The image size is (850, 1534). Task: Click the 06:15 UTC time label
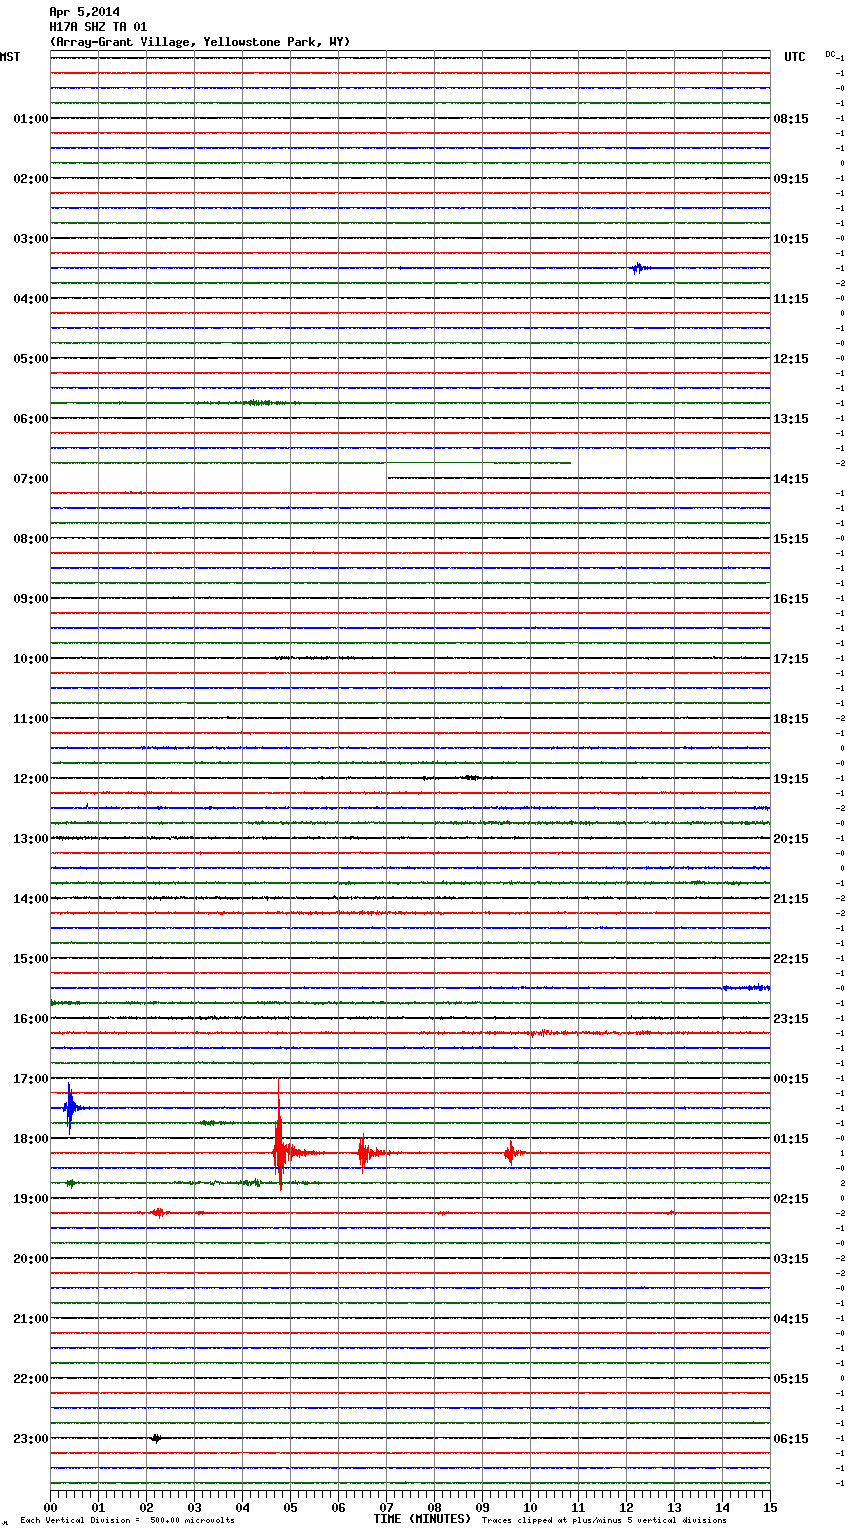[791, 1439]
